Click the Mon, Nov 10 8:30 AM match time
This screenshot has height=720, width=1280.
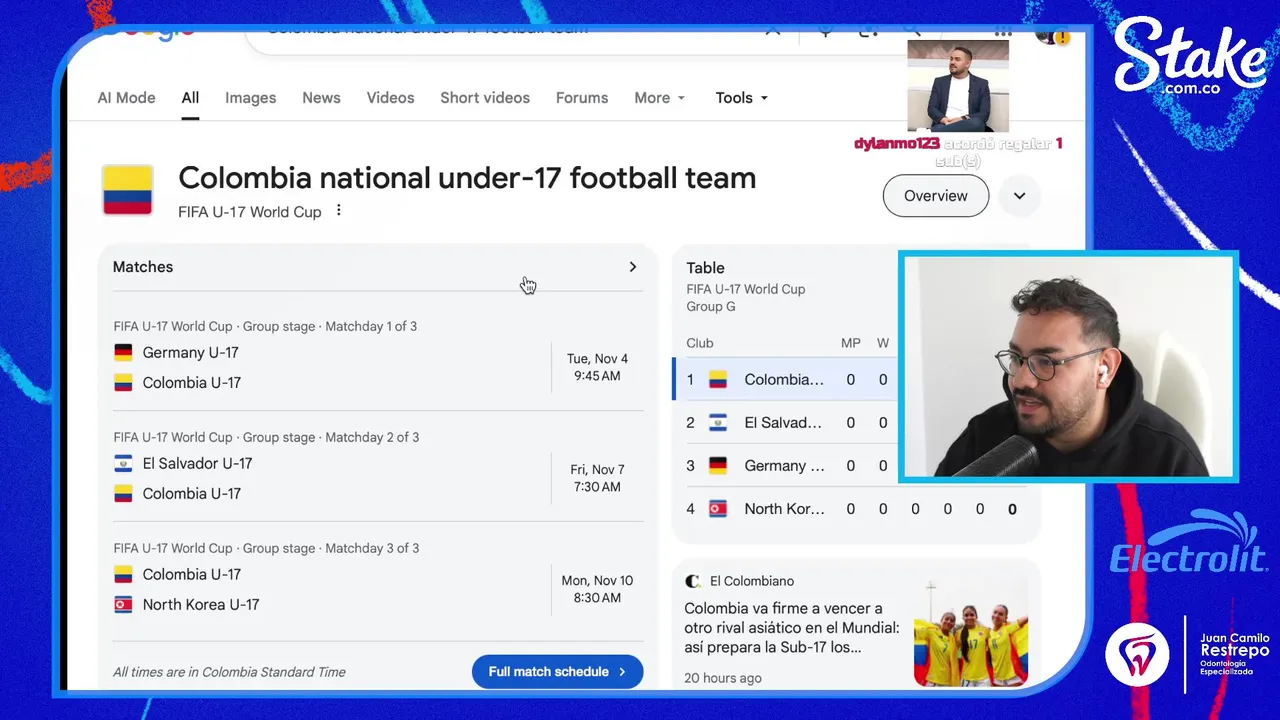pyautogui.click(x=597, y=589)
